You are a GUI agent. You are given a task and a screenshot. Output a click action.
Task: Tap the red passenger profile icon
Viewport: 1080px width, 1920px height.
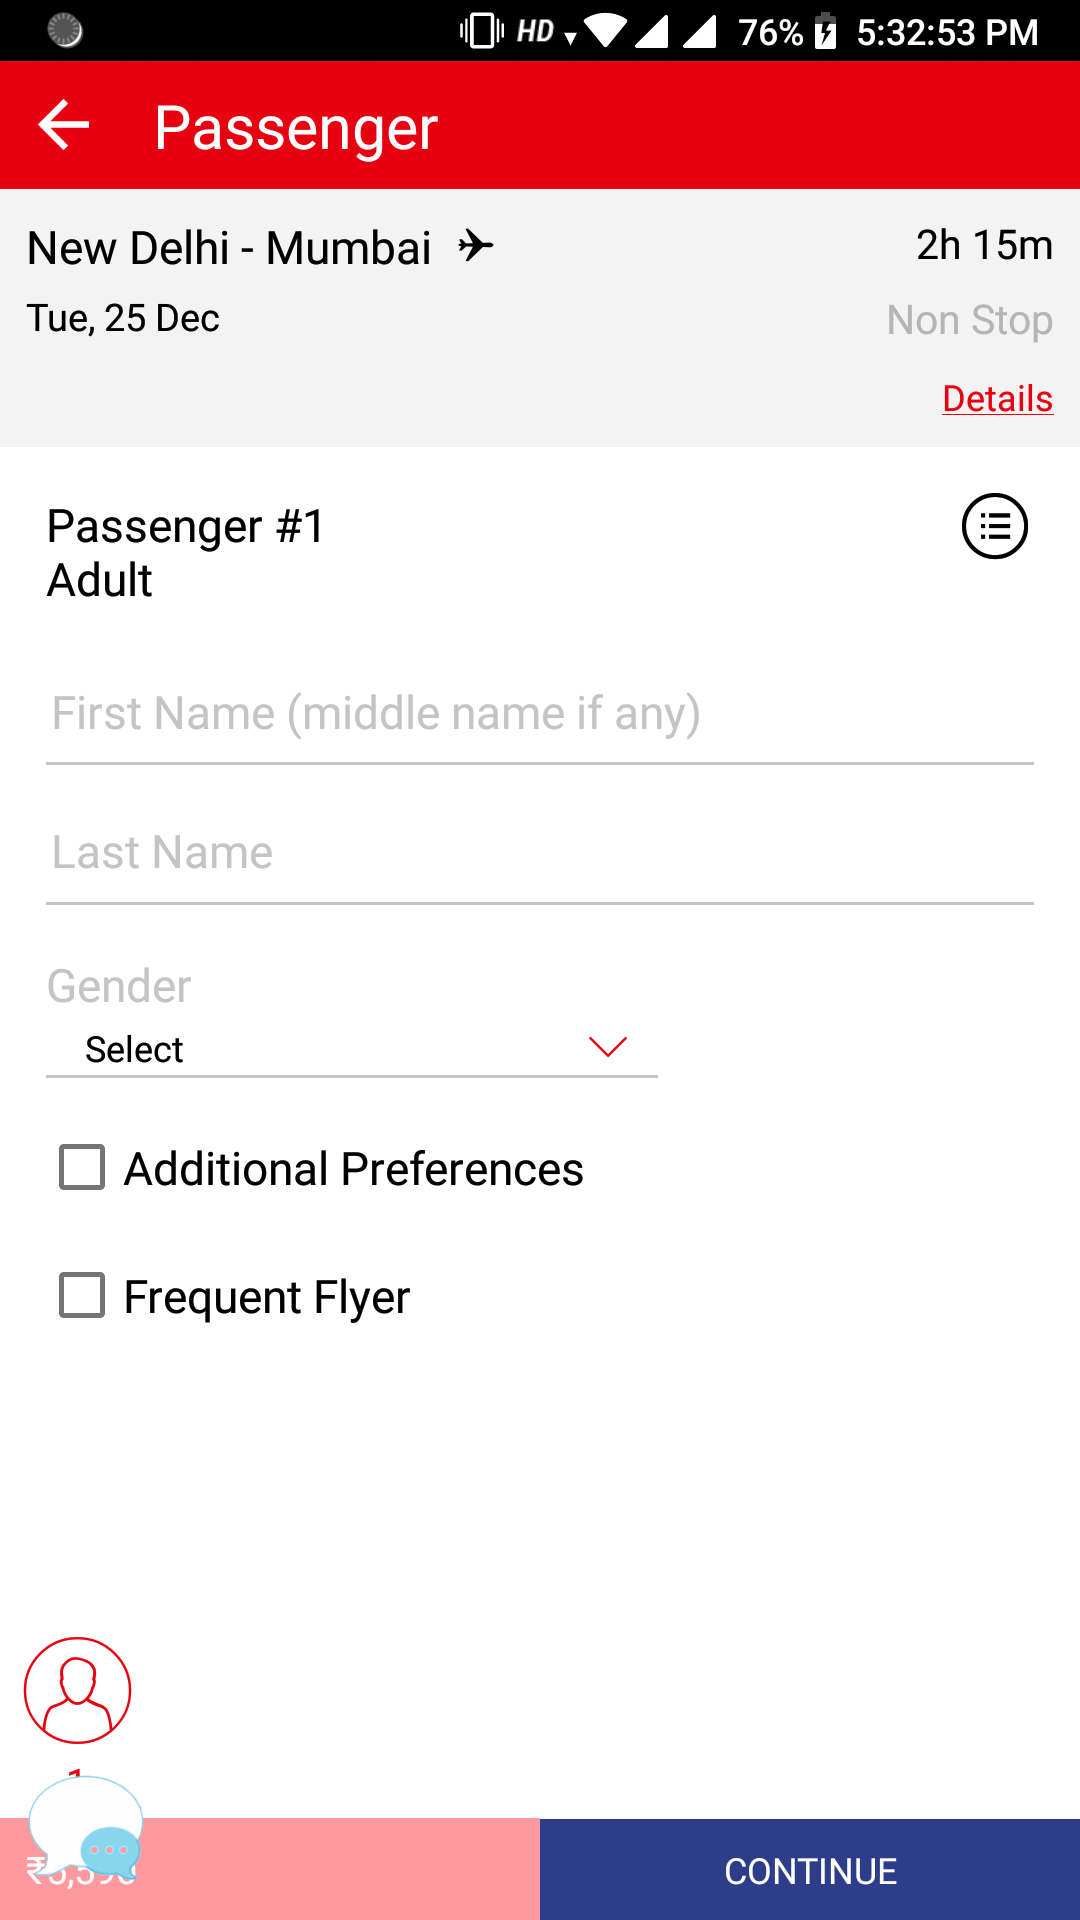click(x=78, y=1690)
